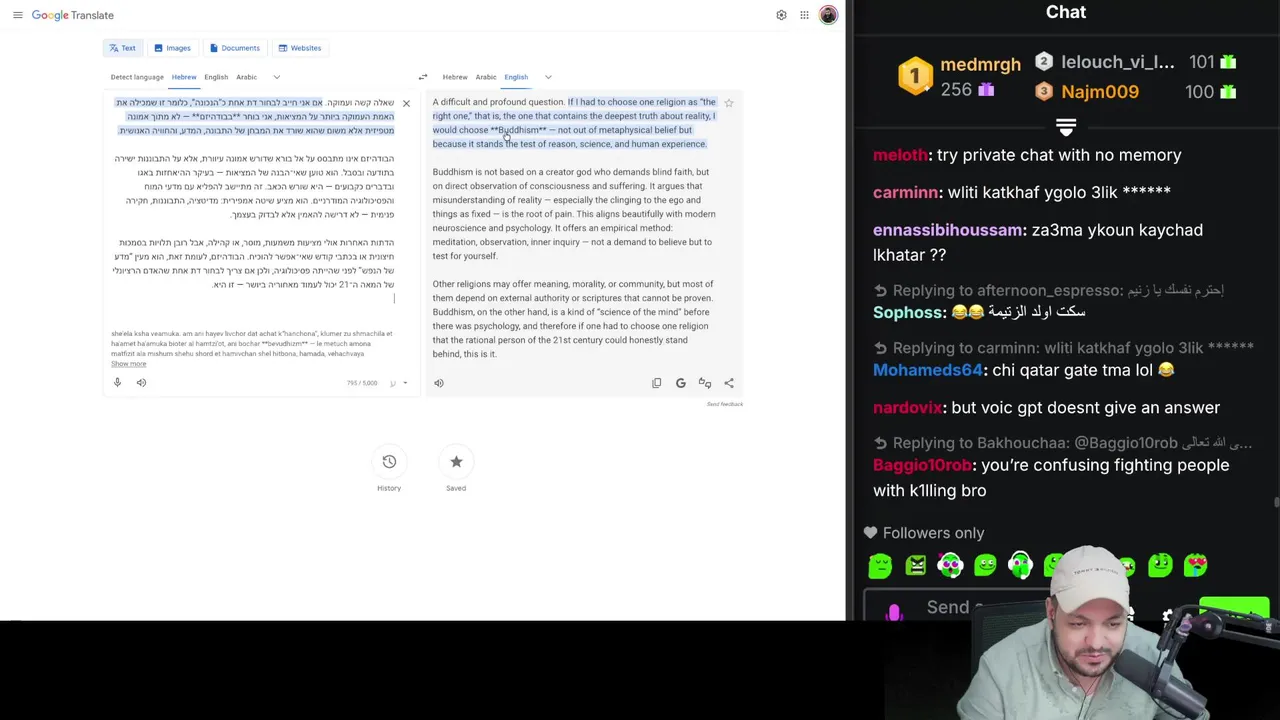Select the angry face green emote

coord(915,566)
